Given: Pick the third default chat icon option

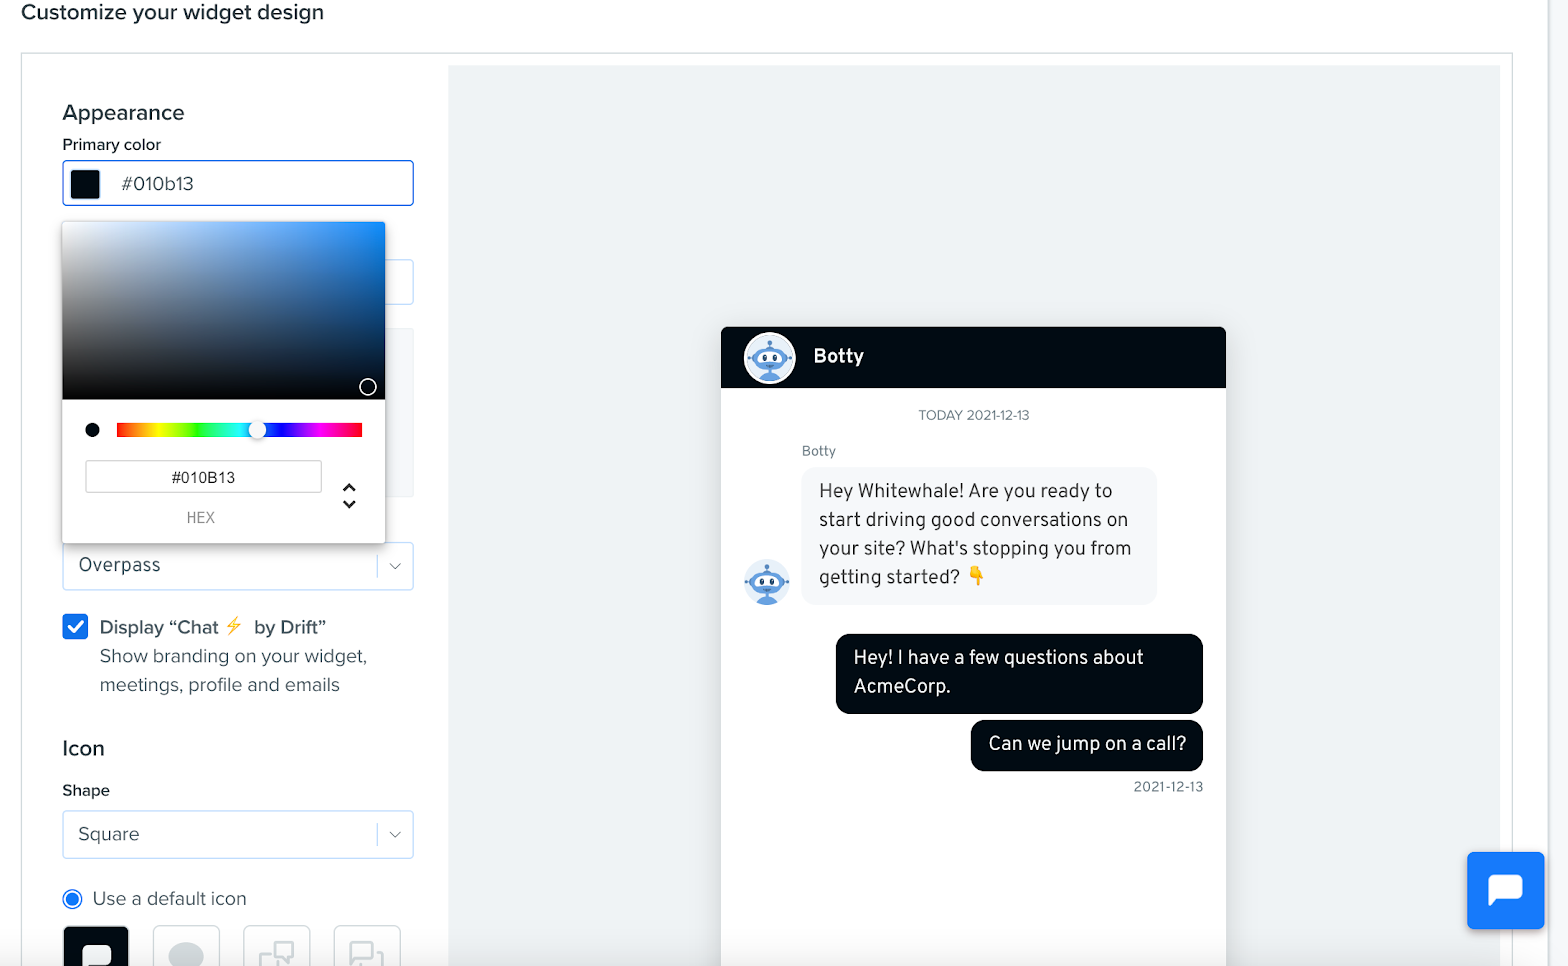Looking at the screenshot, I should pos(277,946).
